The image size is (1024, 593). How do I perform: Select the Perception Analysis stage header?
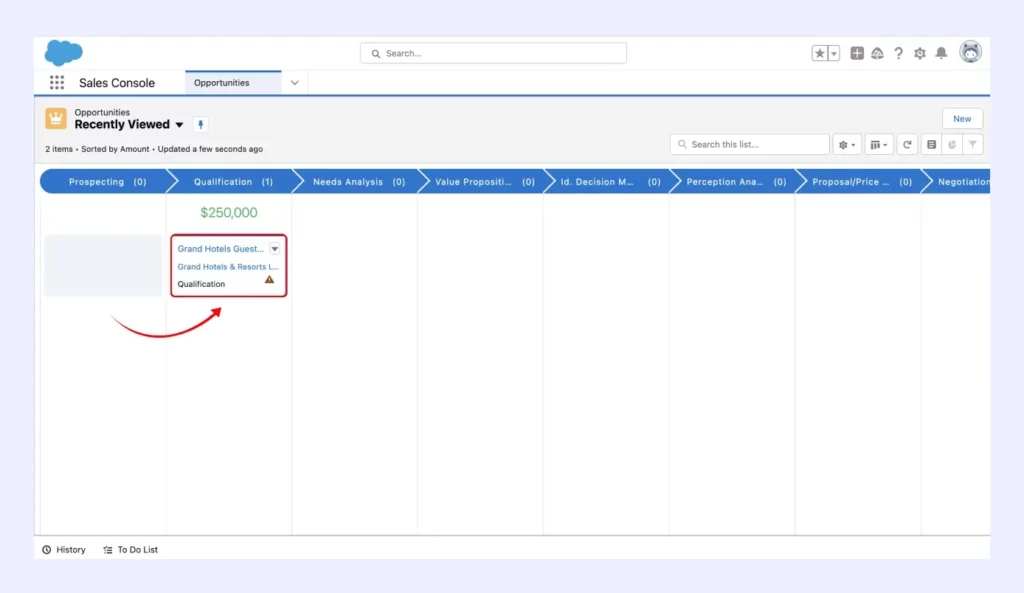pos(736,182)
